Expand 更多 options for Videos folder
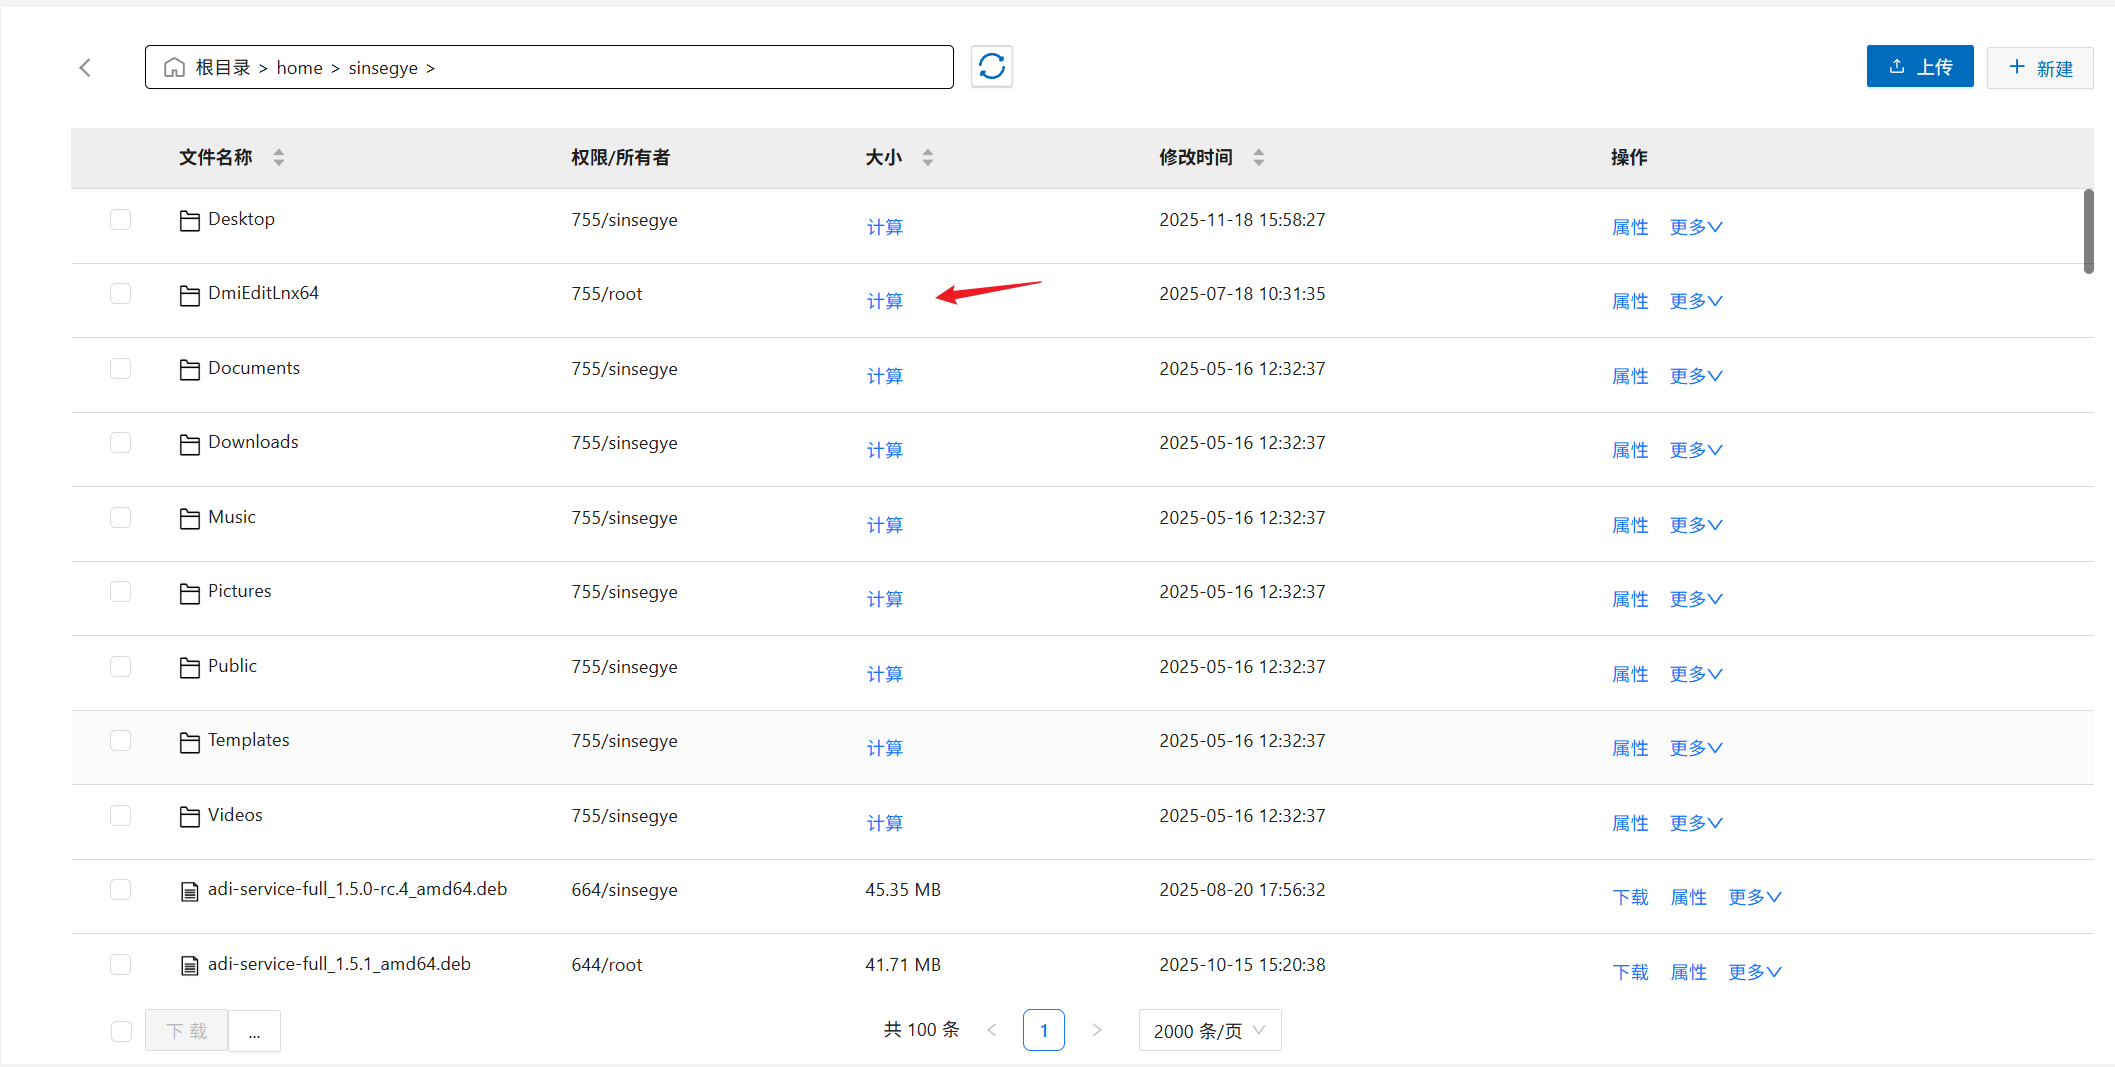 (x=1696, y=823)
